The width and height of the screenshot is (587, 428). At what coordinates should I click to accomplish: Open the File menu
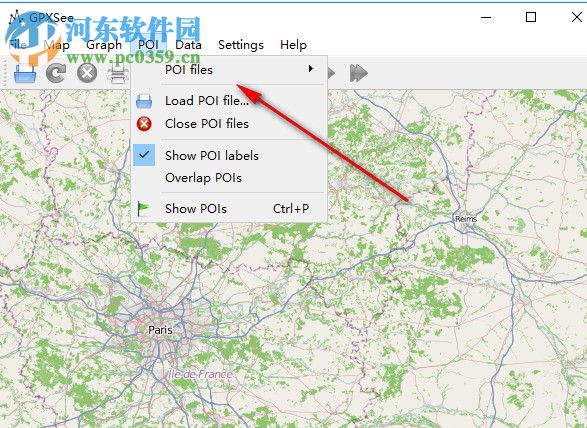17,45
